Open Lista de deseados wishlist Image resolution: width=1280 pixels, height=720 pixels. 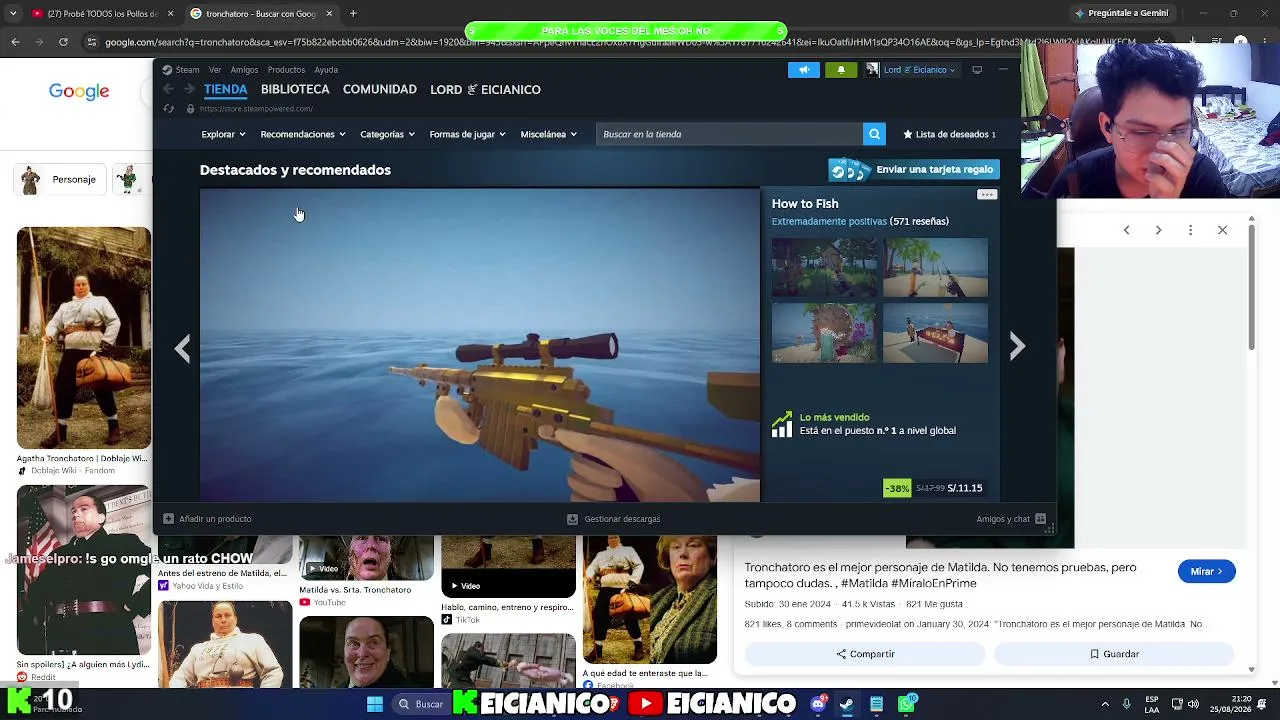949,134
